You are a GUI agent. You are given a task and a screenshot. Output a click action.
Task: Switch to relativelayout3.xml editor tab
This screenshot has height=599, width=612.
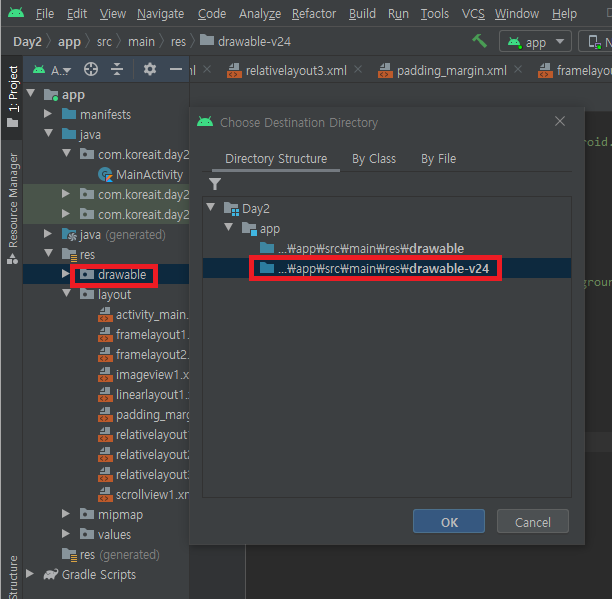tap(288, 71)
